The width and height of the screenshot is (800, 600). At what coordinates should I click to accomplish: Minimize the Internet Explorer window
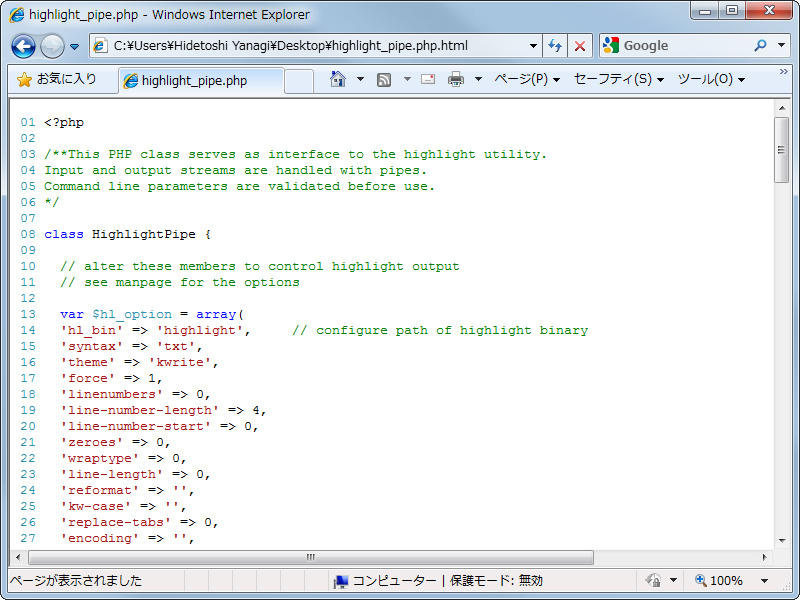click(705, 10)
